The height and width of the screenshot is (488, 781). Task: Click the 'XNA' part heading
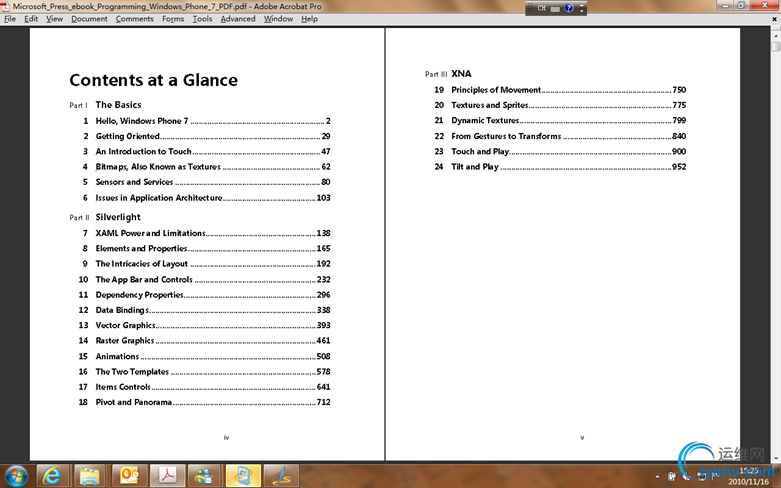pyautogui.click(x=461, y=74)
